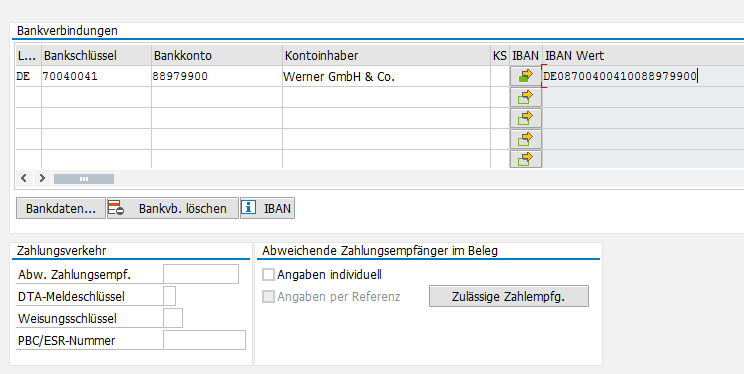Focus the Abw. Zahlungsempf. input field
This screenshot has height=374, width=744.
click(x=201, y=274)
